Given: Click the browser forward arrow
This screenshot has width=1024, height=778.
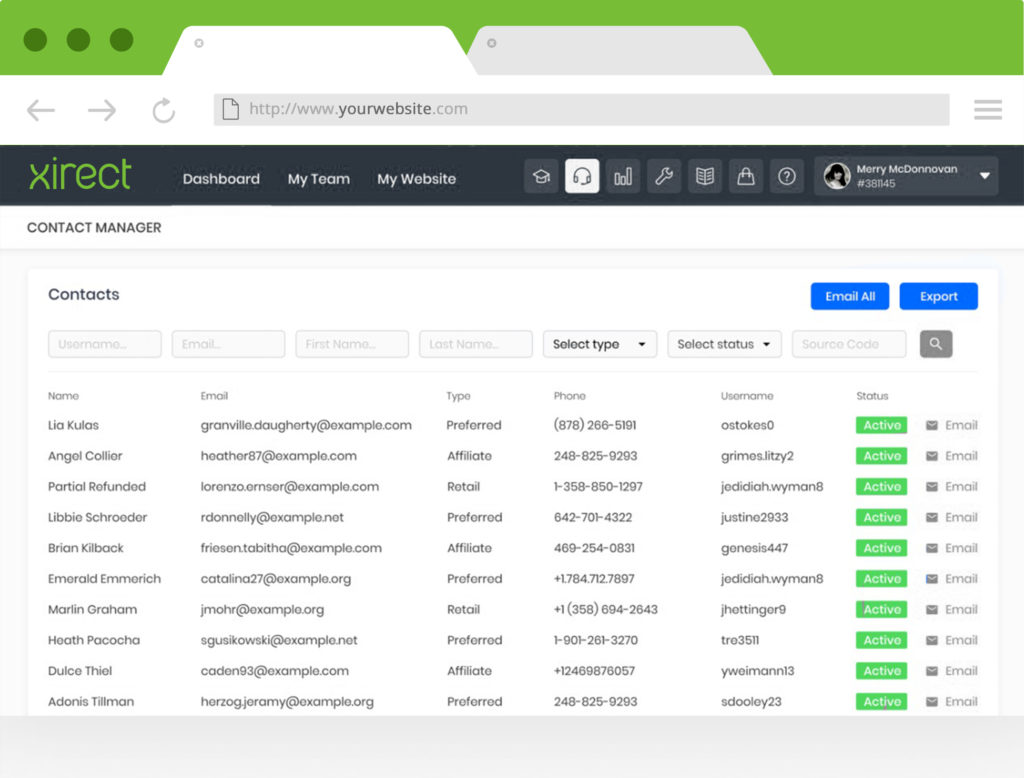Looking at the screenshot, I should pos(102,110).
